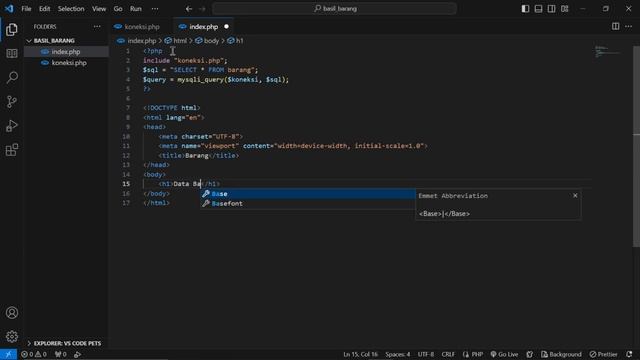This screenshot has width=640, height=360.
Task: Open the Run and Debug view
Action: [12, 125]
